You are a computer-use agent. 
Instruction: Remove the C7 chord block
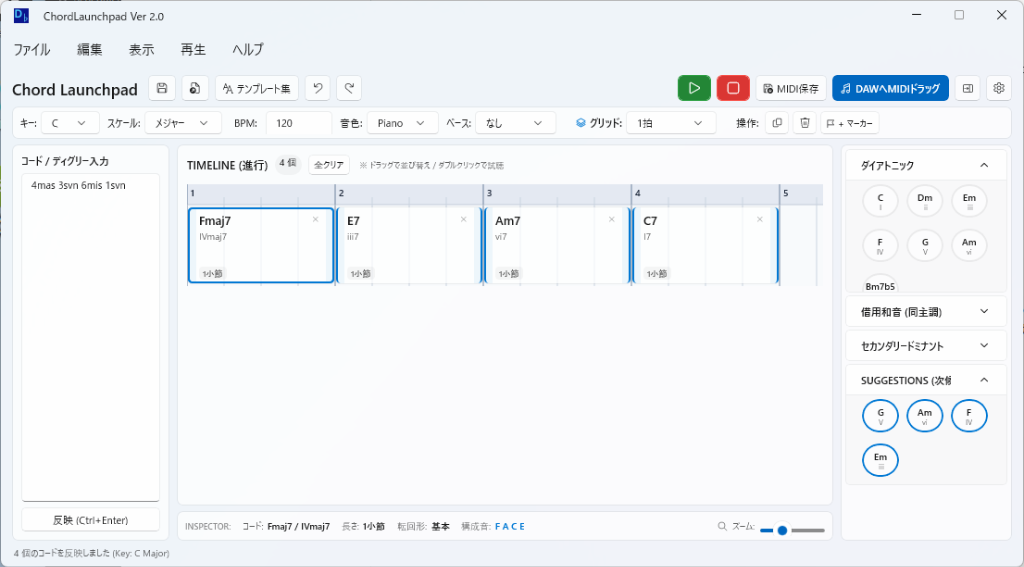tap(760, 219)
